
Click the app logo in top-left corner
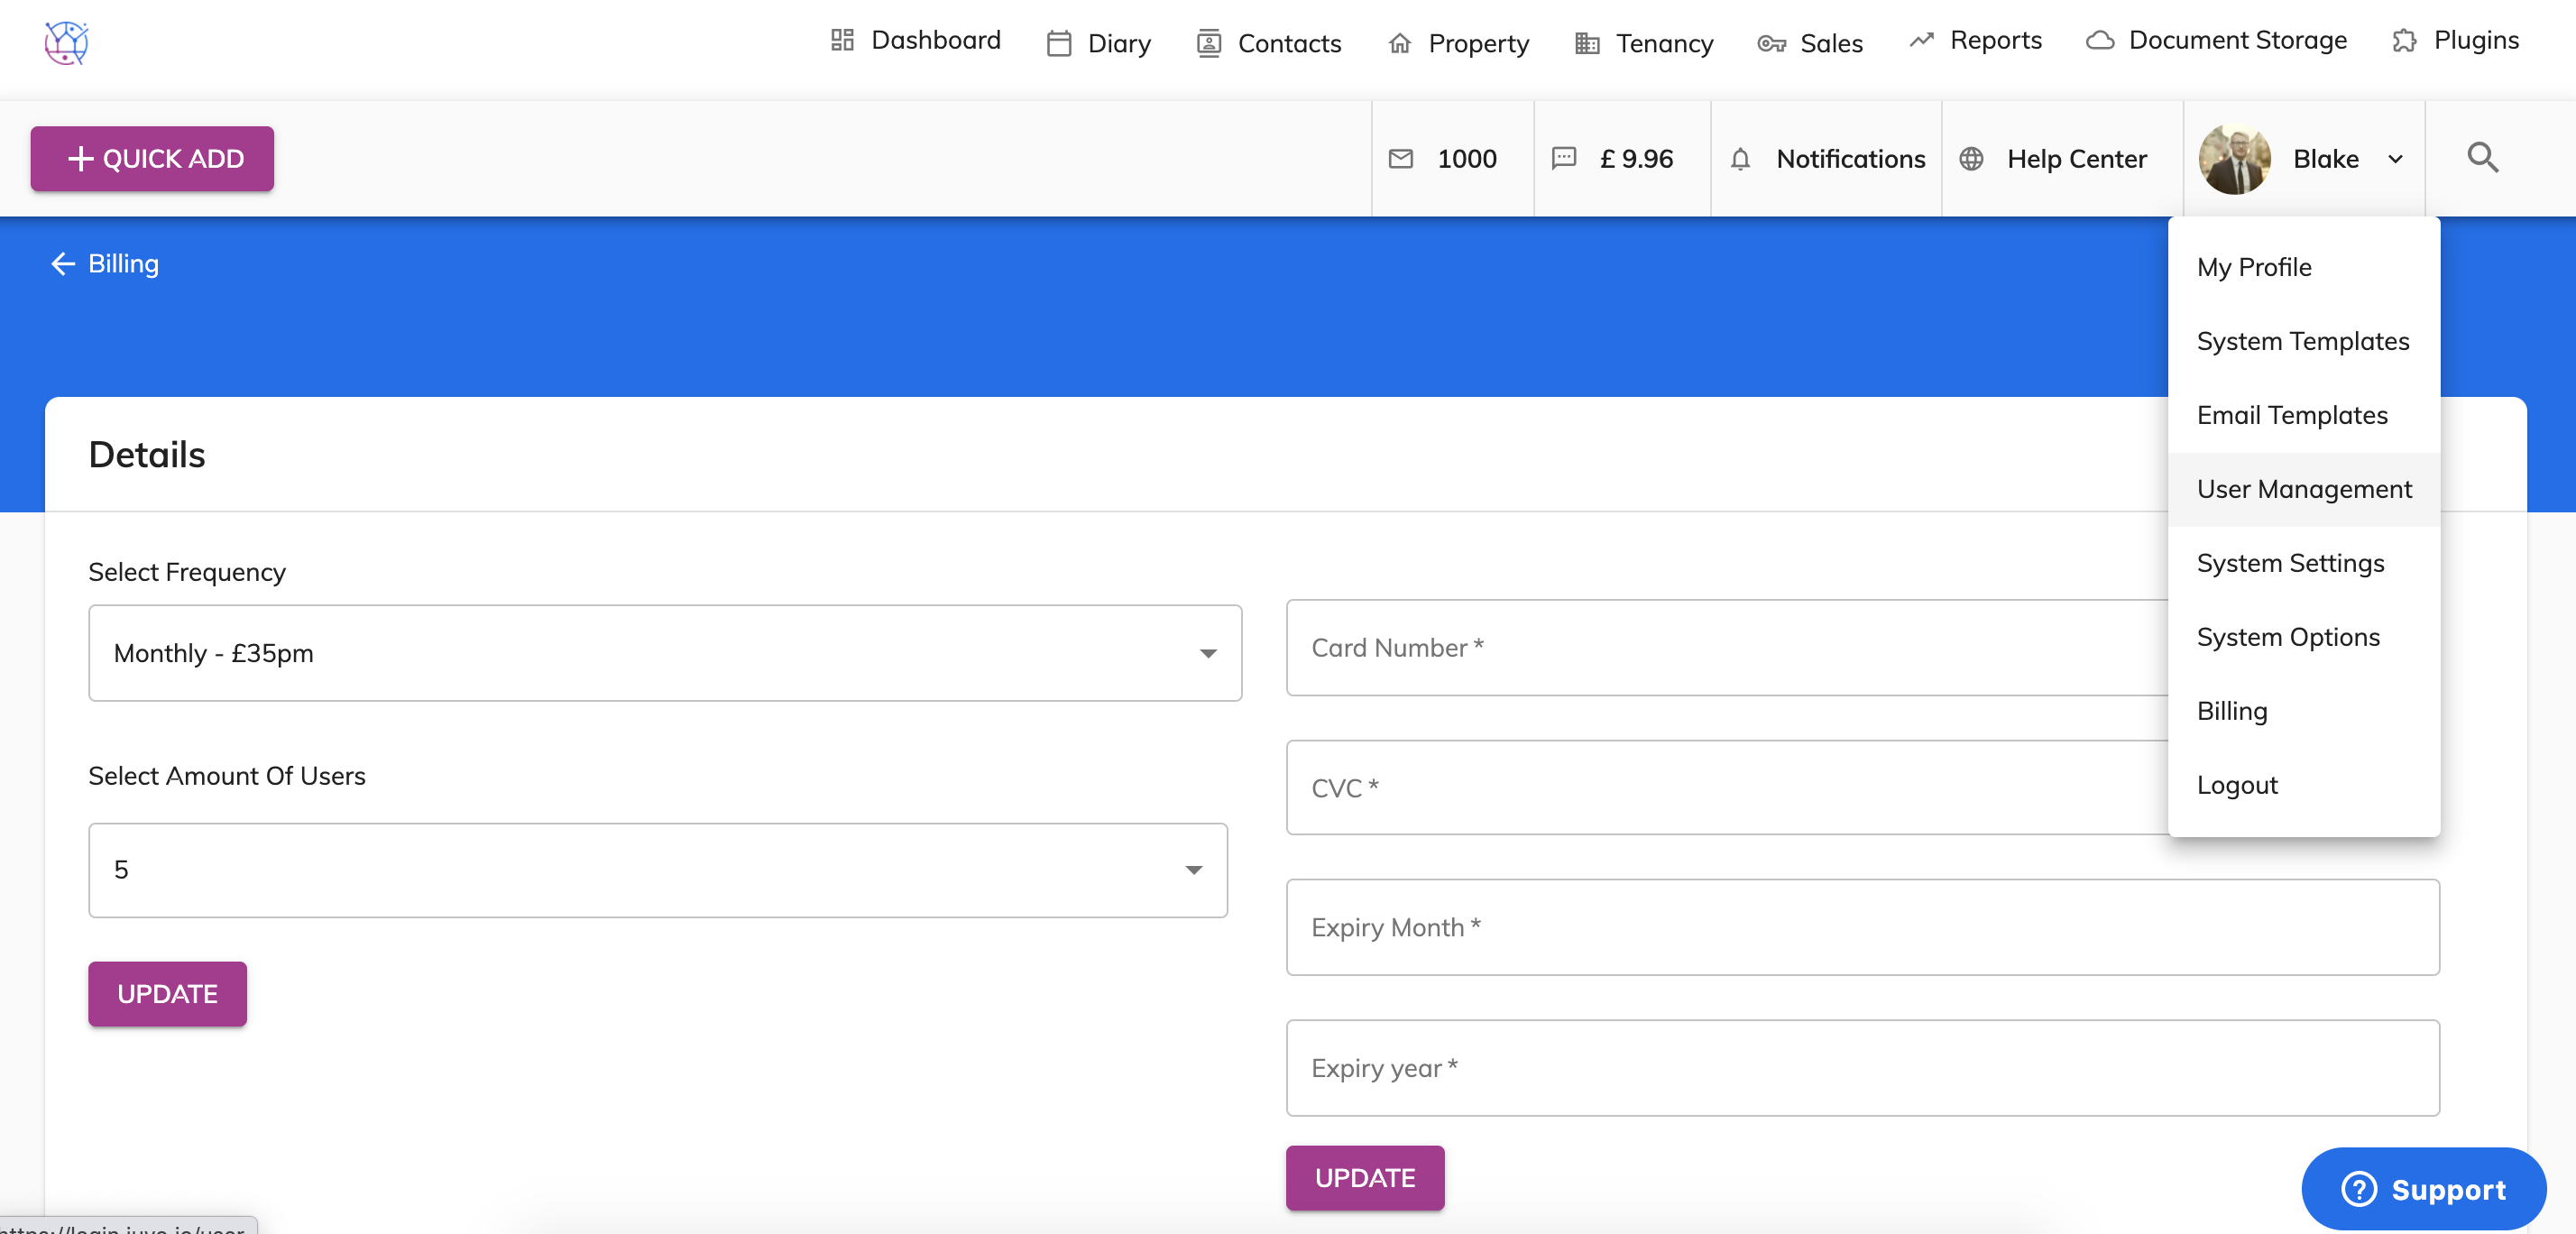coord(66,42)
